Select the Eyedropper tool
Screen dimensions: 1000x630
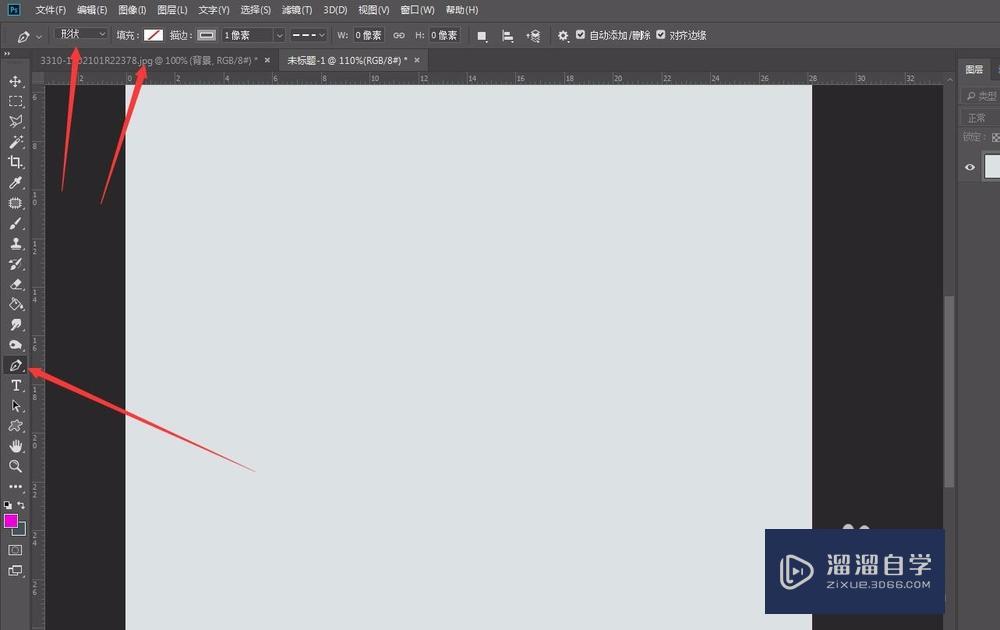pyautogui.click(x=15, y=183)
